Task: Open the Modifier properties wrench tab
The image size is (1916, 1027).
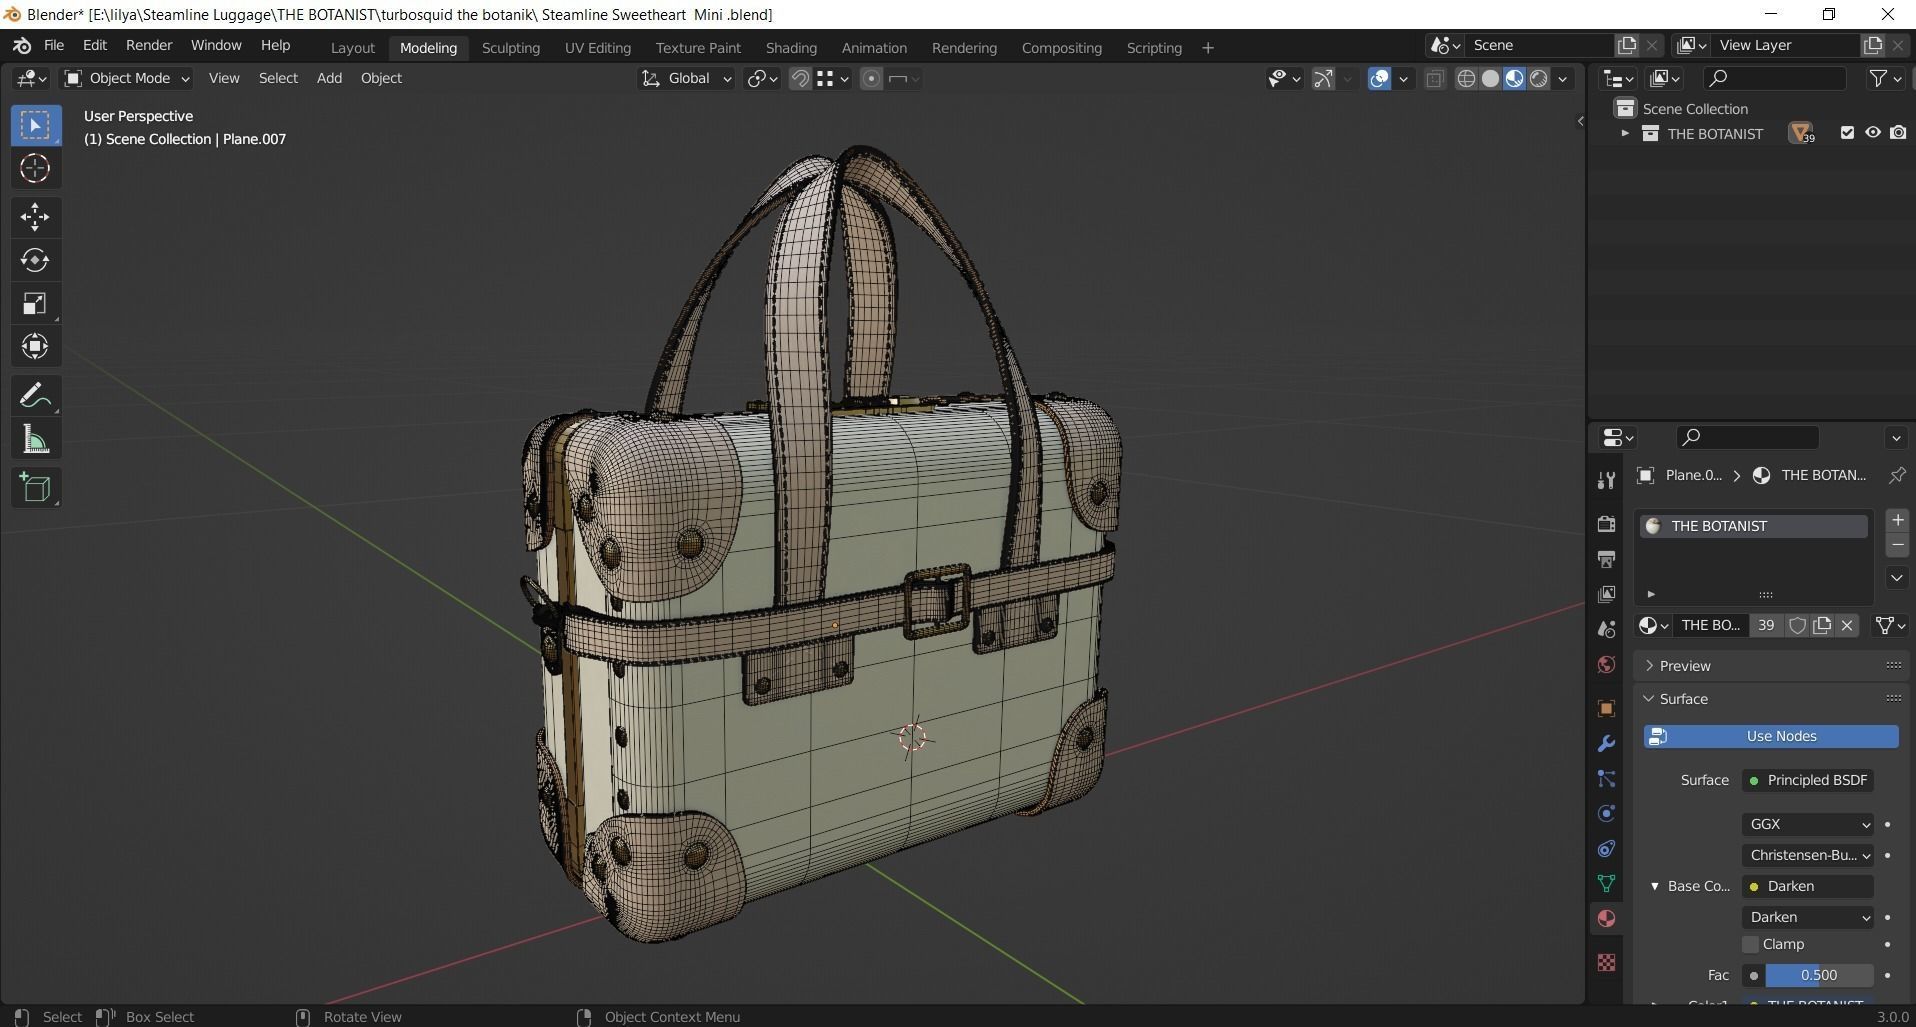Action: (x=1606, y=743)
